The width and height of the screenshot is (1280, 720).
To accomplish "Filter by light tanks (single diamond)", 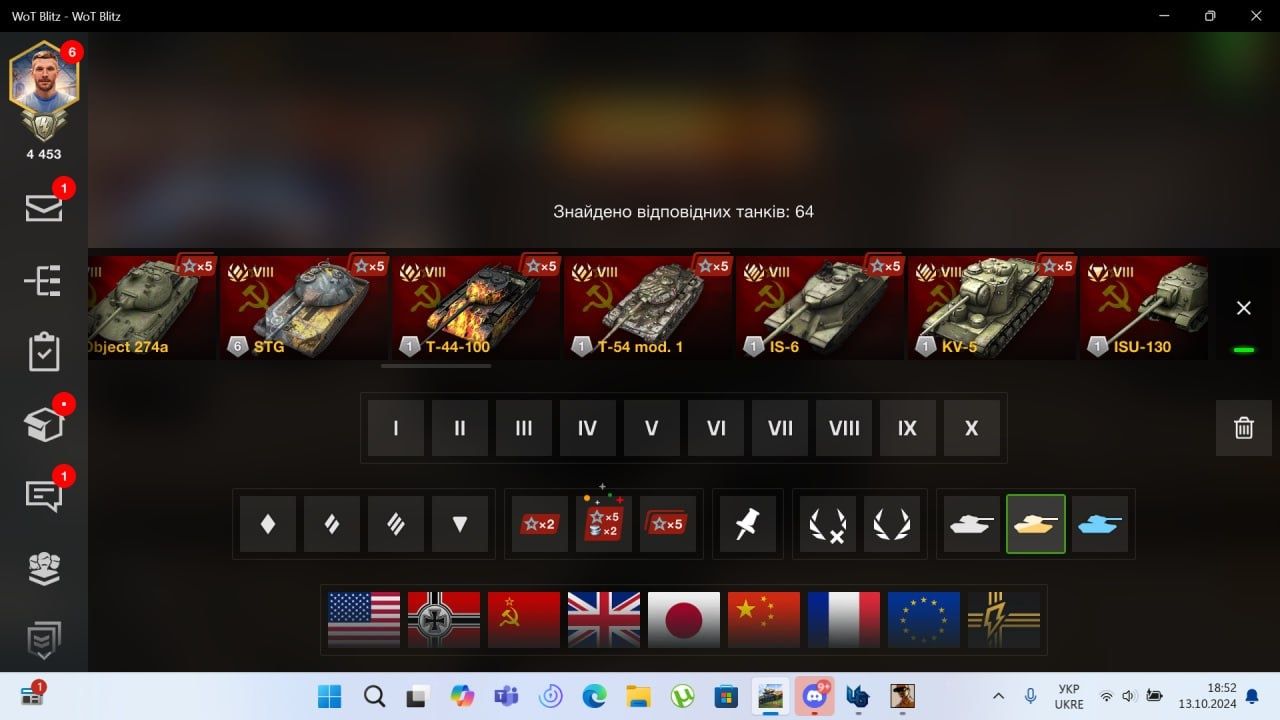I will 268,524.
